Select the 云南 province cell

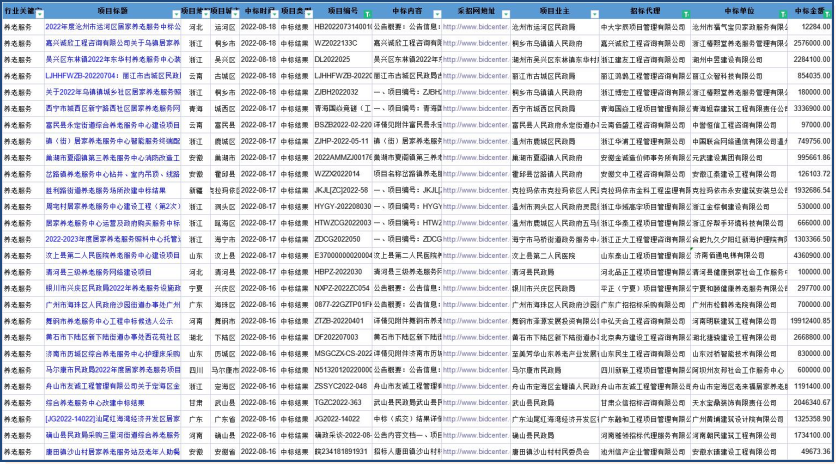click(x=196, y=75)
